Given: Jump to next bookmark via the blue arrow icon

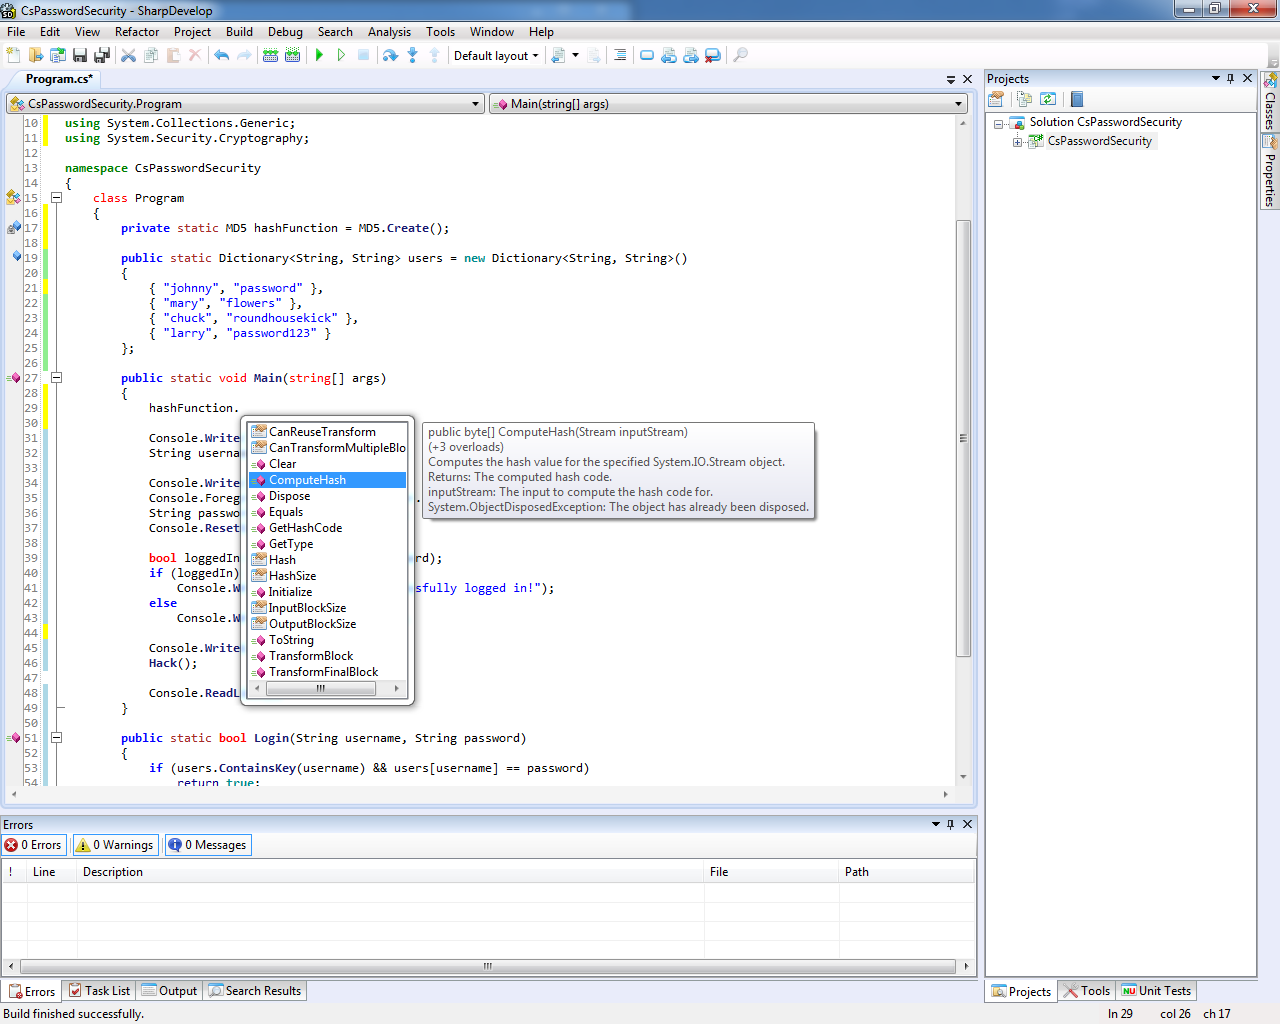Looking at the screenshot, I should (x=691, y=55).
